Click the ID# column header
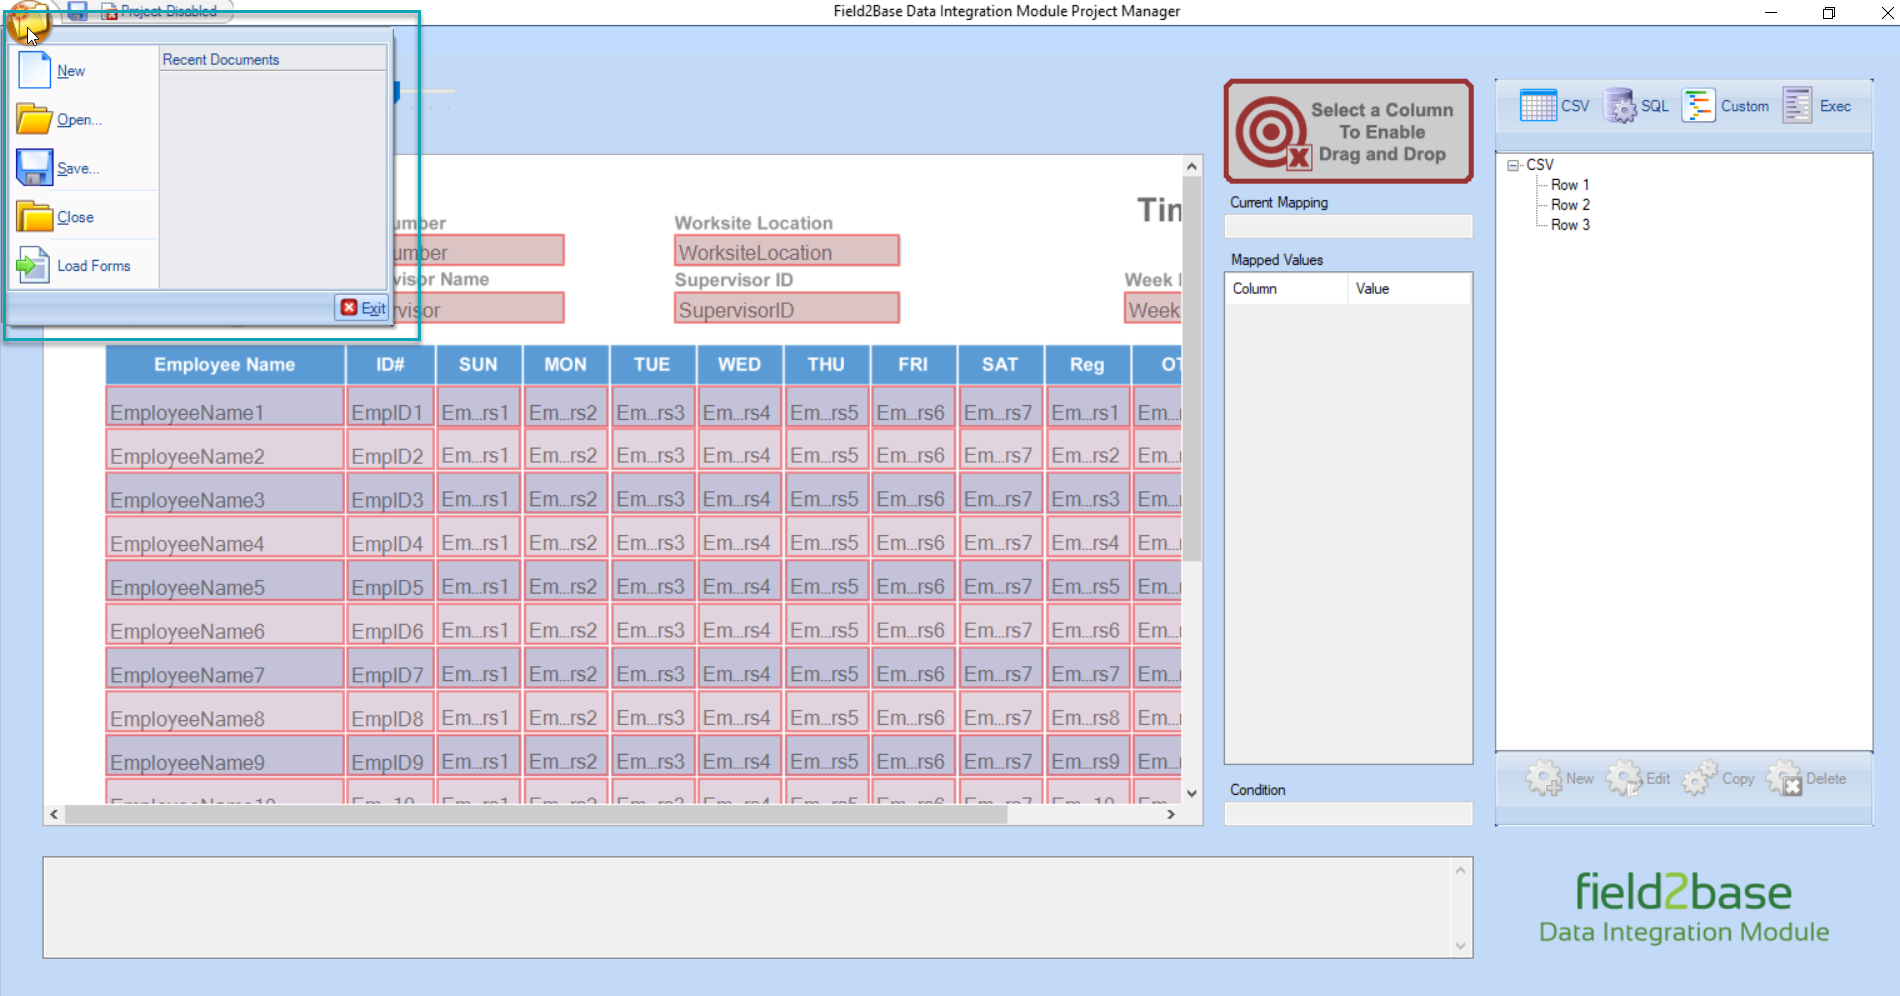 click(390, 365)
